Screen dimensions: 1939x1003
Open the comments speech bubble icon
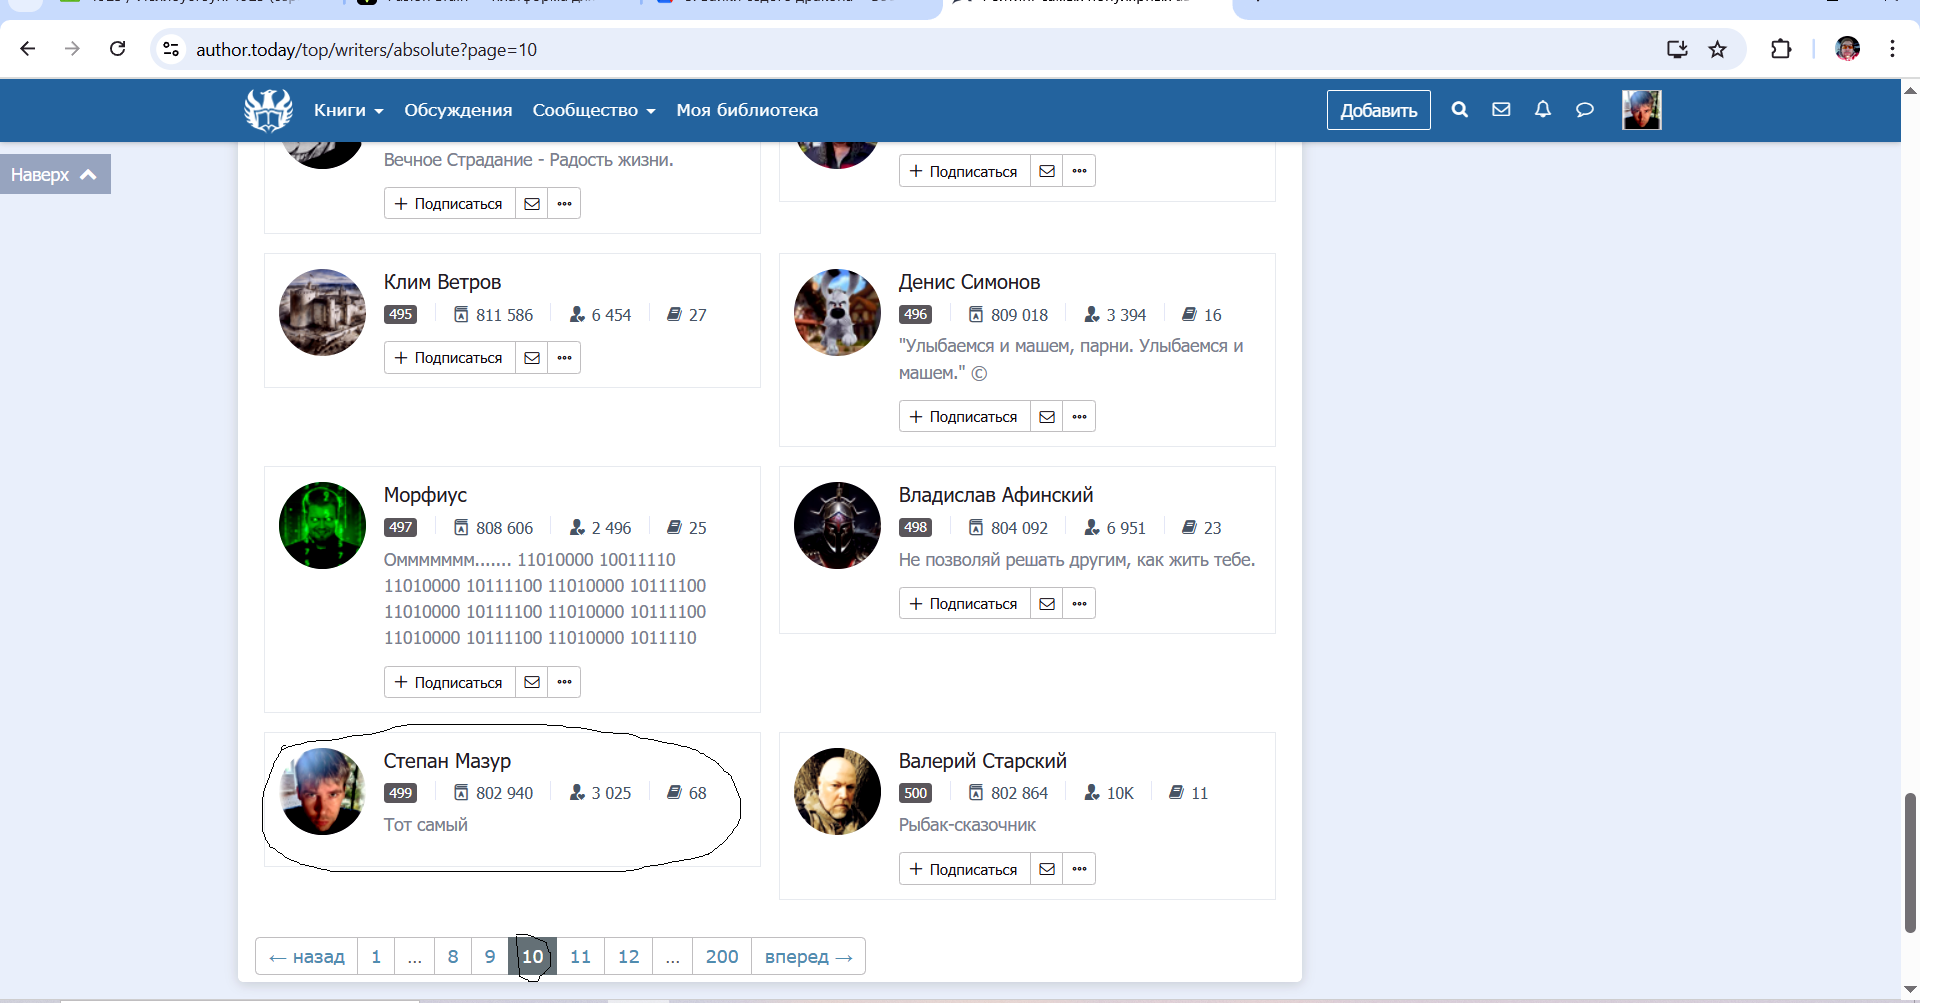(1585, 110)
